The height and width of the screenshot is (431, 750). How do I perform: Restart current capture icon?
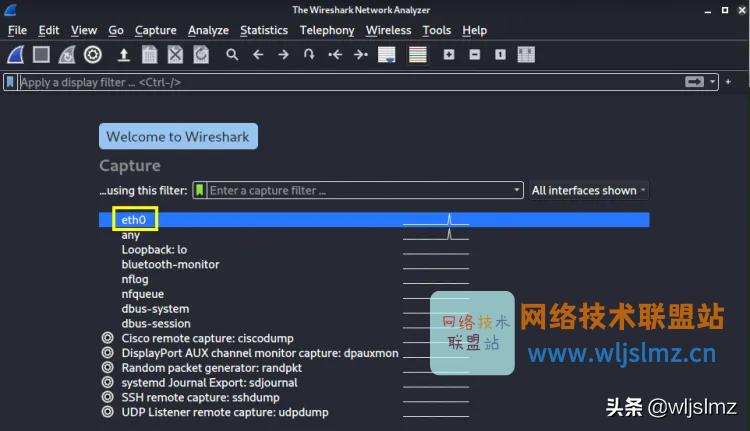[x=67, y=55]
